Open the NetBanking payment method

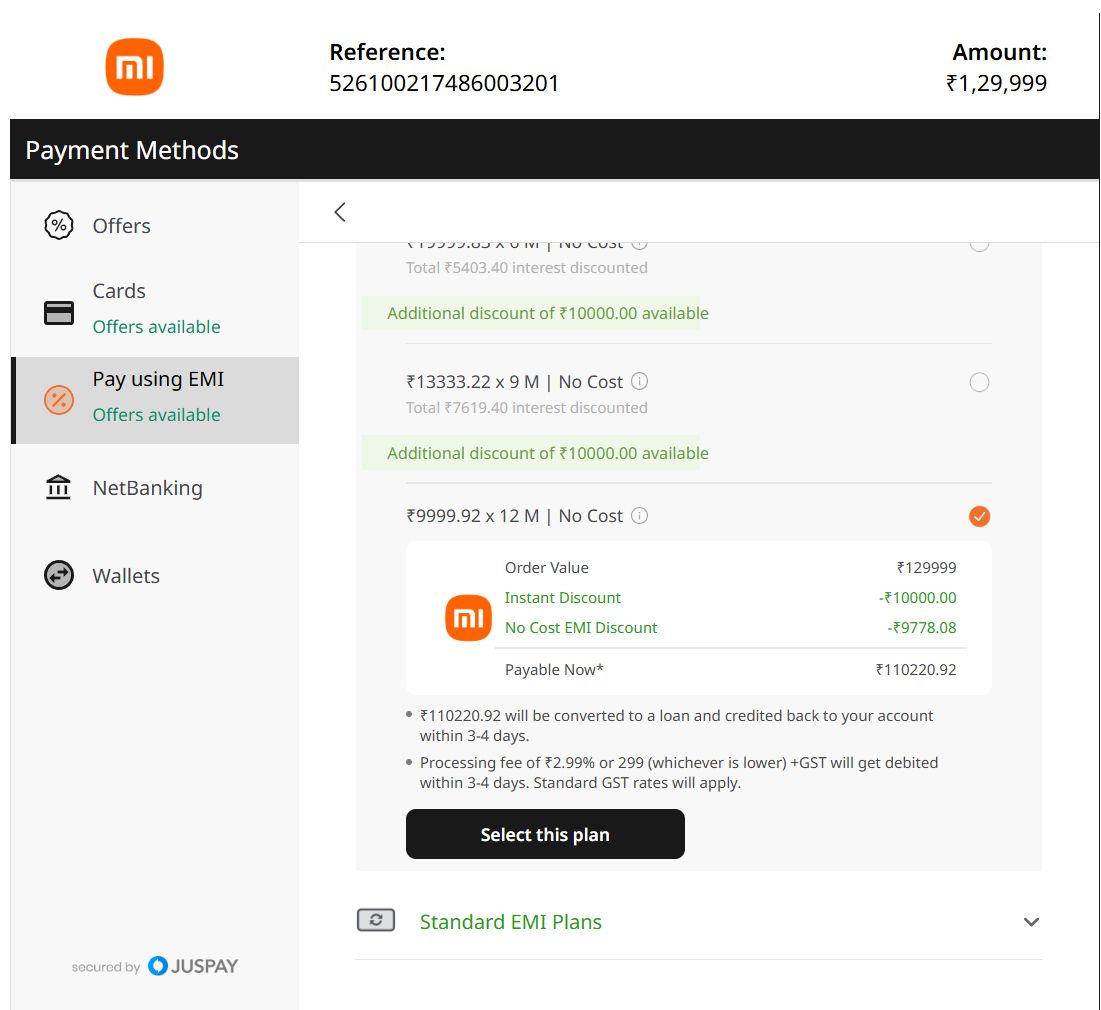pos(154,487)
